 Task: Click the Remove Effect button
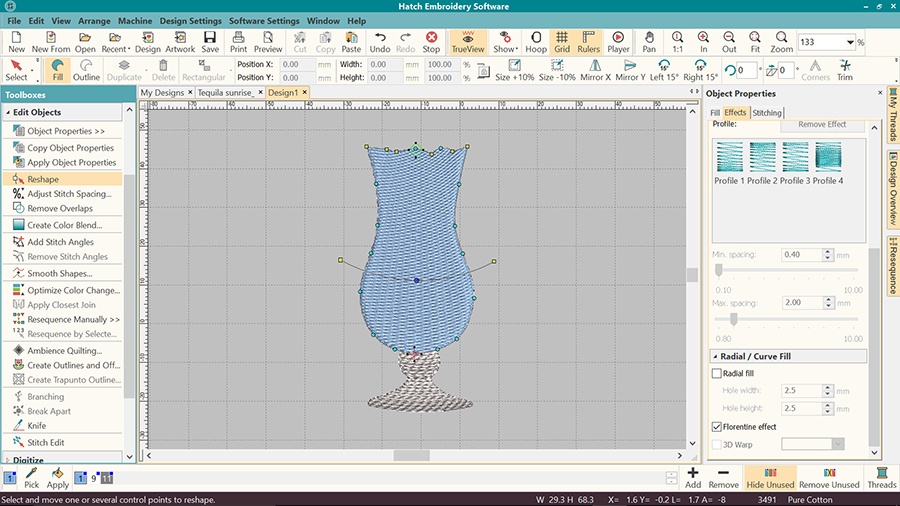(x=822, y=125)
